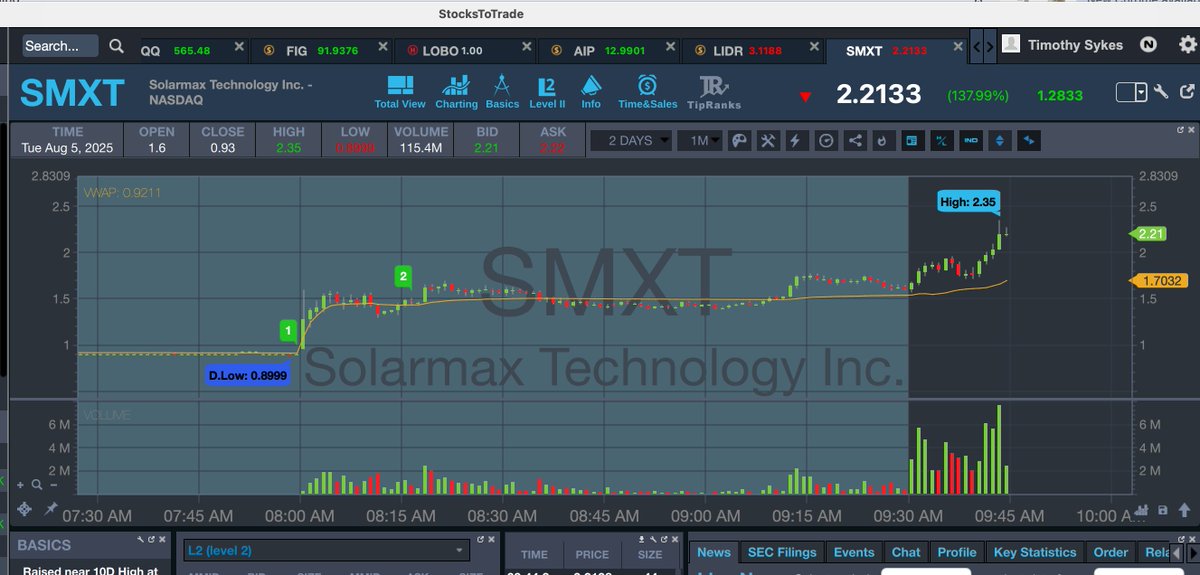Open the Chat tab
Viewport: 1200px width, 575px height.
[x=906, y=552]
